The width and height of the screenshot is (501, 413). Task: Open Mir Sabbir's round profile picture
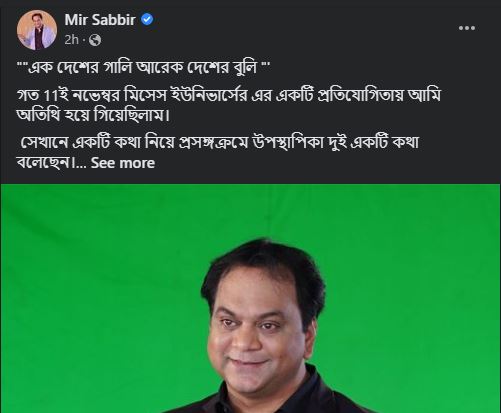pos(37,30)
